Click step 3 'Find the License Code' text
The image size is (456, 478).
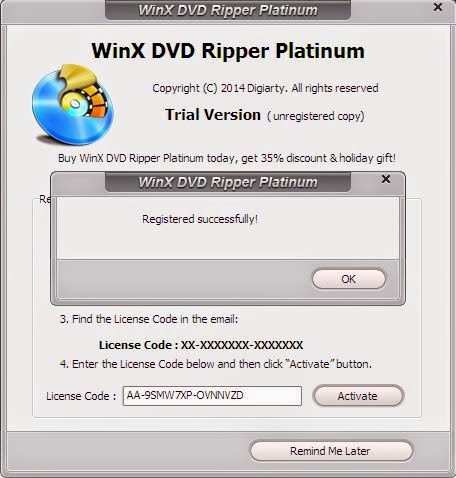149,319
